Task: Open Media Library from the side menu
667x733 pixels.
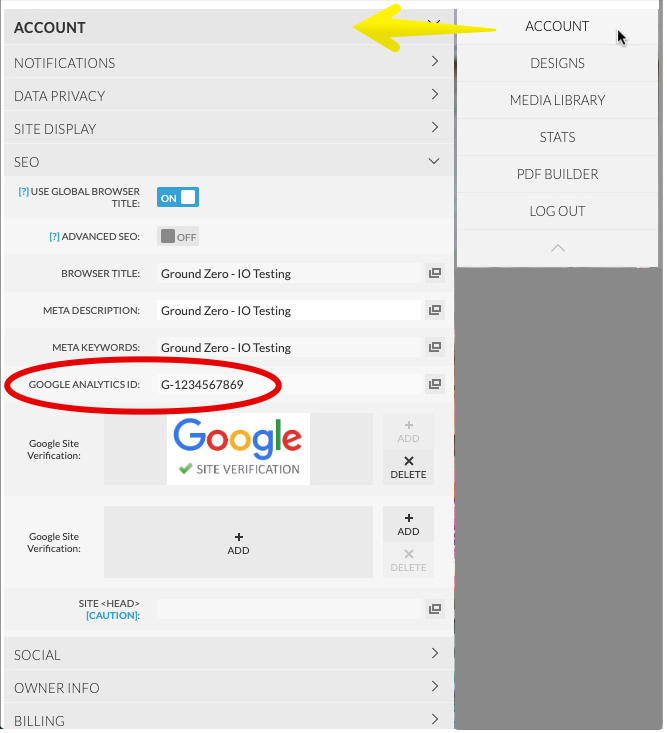Action: pyautogui.click(x=560, y=101)
